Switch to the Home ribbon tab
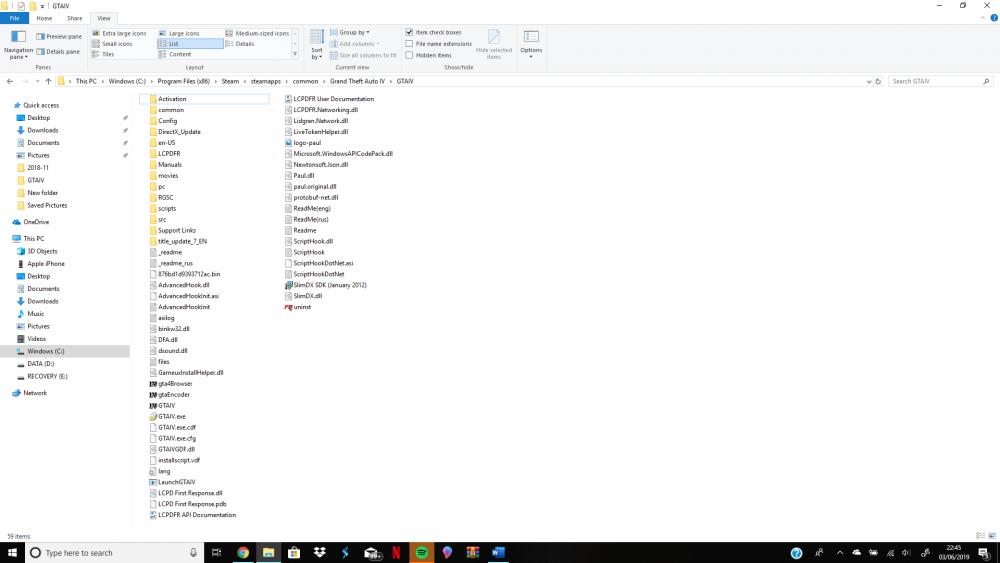 click(44, 18)
